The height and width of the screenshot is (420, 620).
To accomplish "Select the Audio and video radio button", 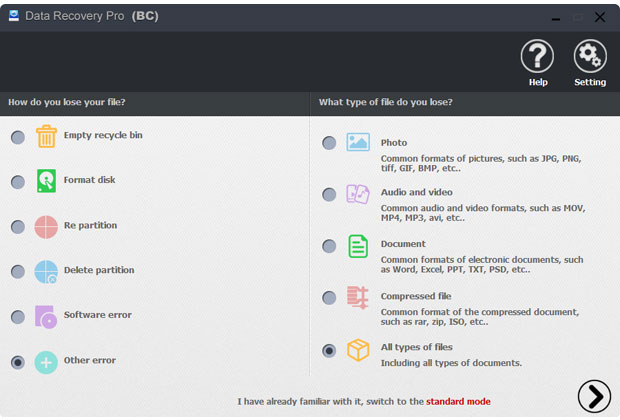I will [x=329, y=195].
